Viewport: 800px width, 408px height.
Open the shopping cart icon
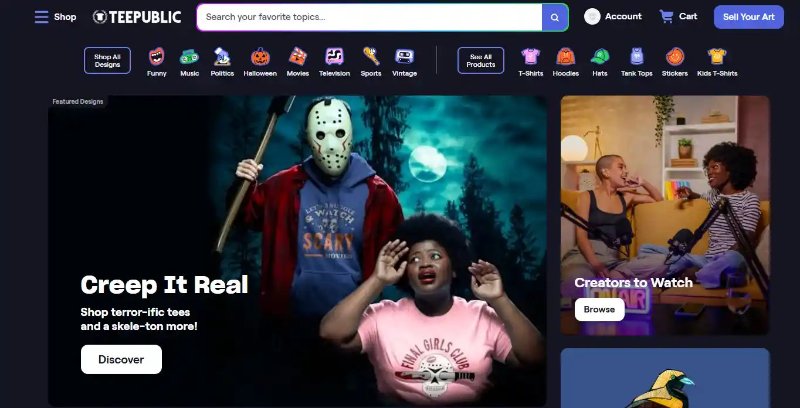[666, 16]
